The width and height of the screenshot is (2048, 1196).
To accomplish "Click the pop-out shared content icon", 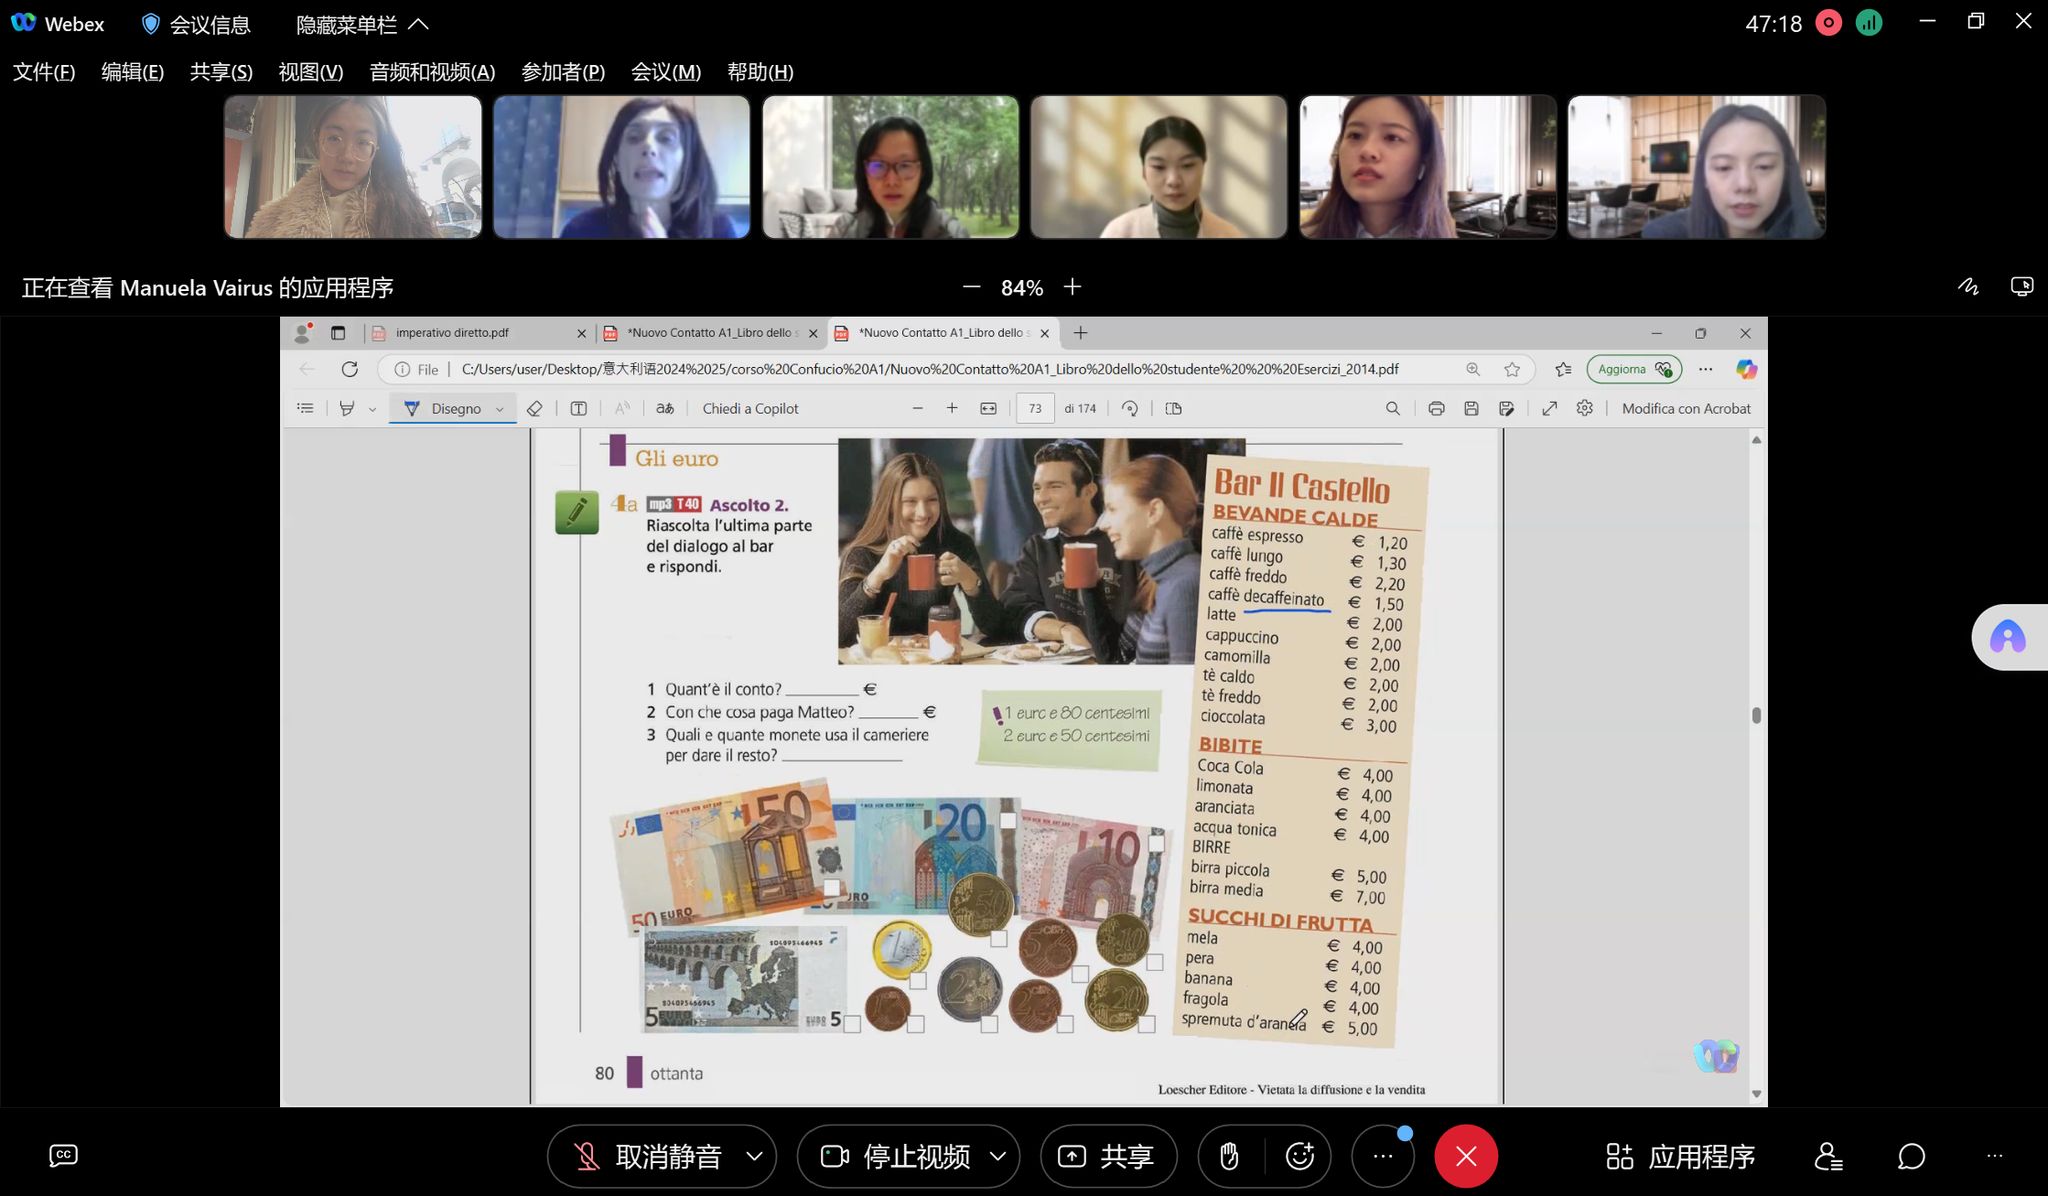I will [x=2021, y=287].
